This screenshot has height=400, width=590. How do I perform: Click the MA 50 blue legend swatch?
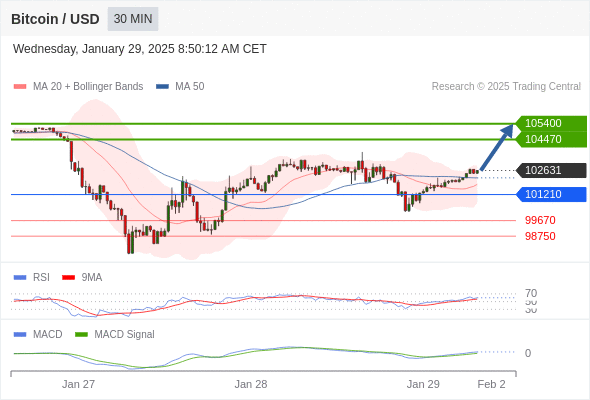tap(162, 87)
